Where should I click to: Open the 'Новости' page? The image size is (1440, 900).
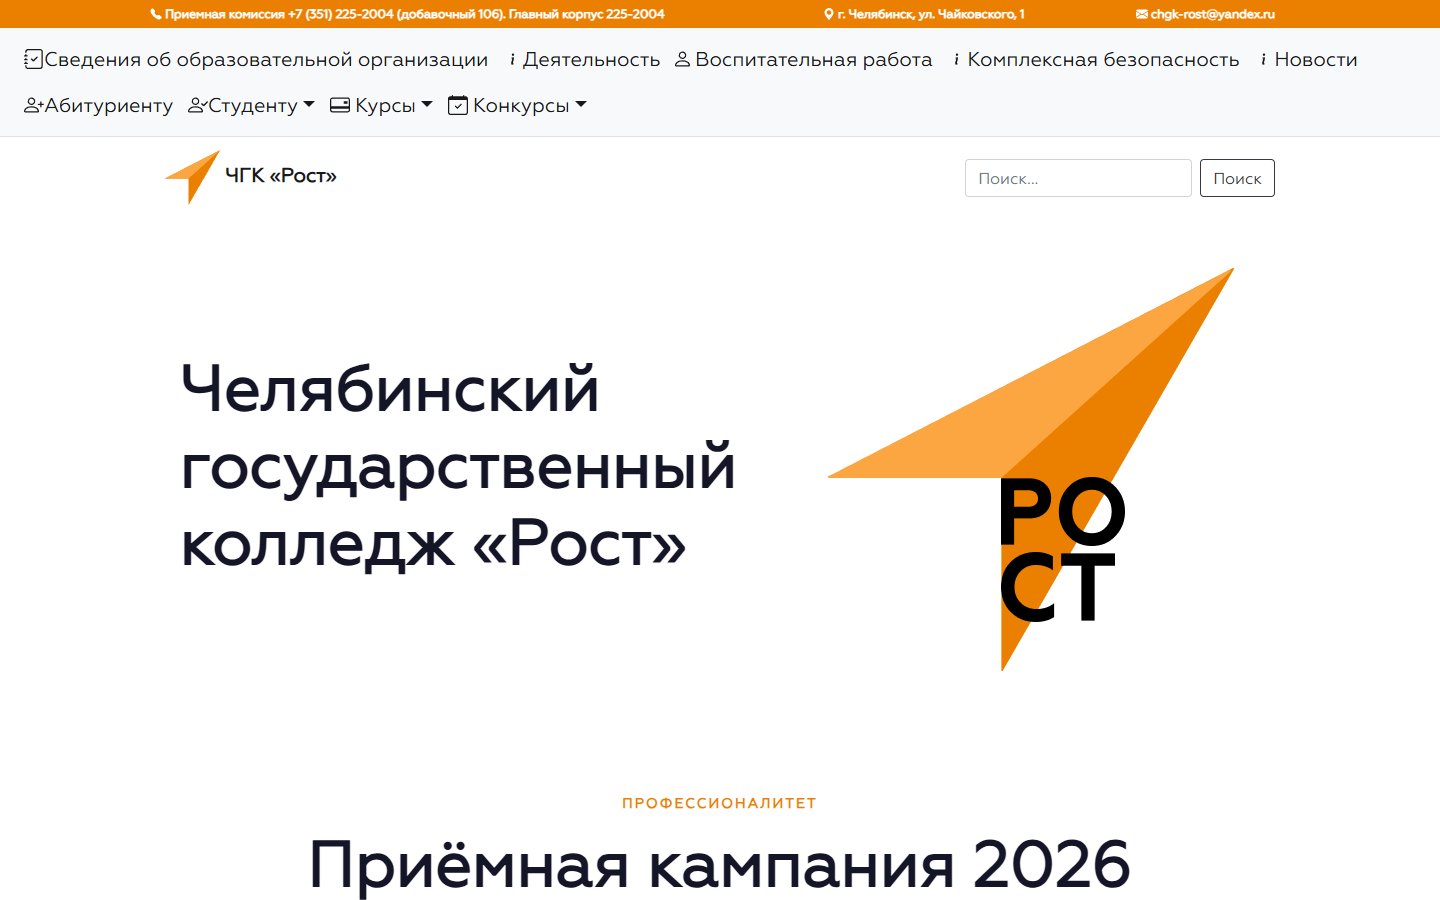click(1309, 59)
